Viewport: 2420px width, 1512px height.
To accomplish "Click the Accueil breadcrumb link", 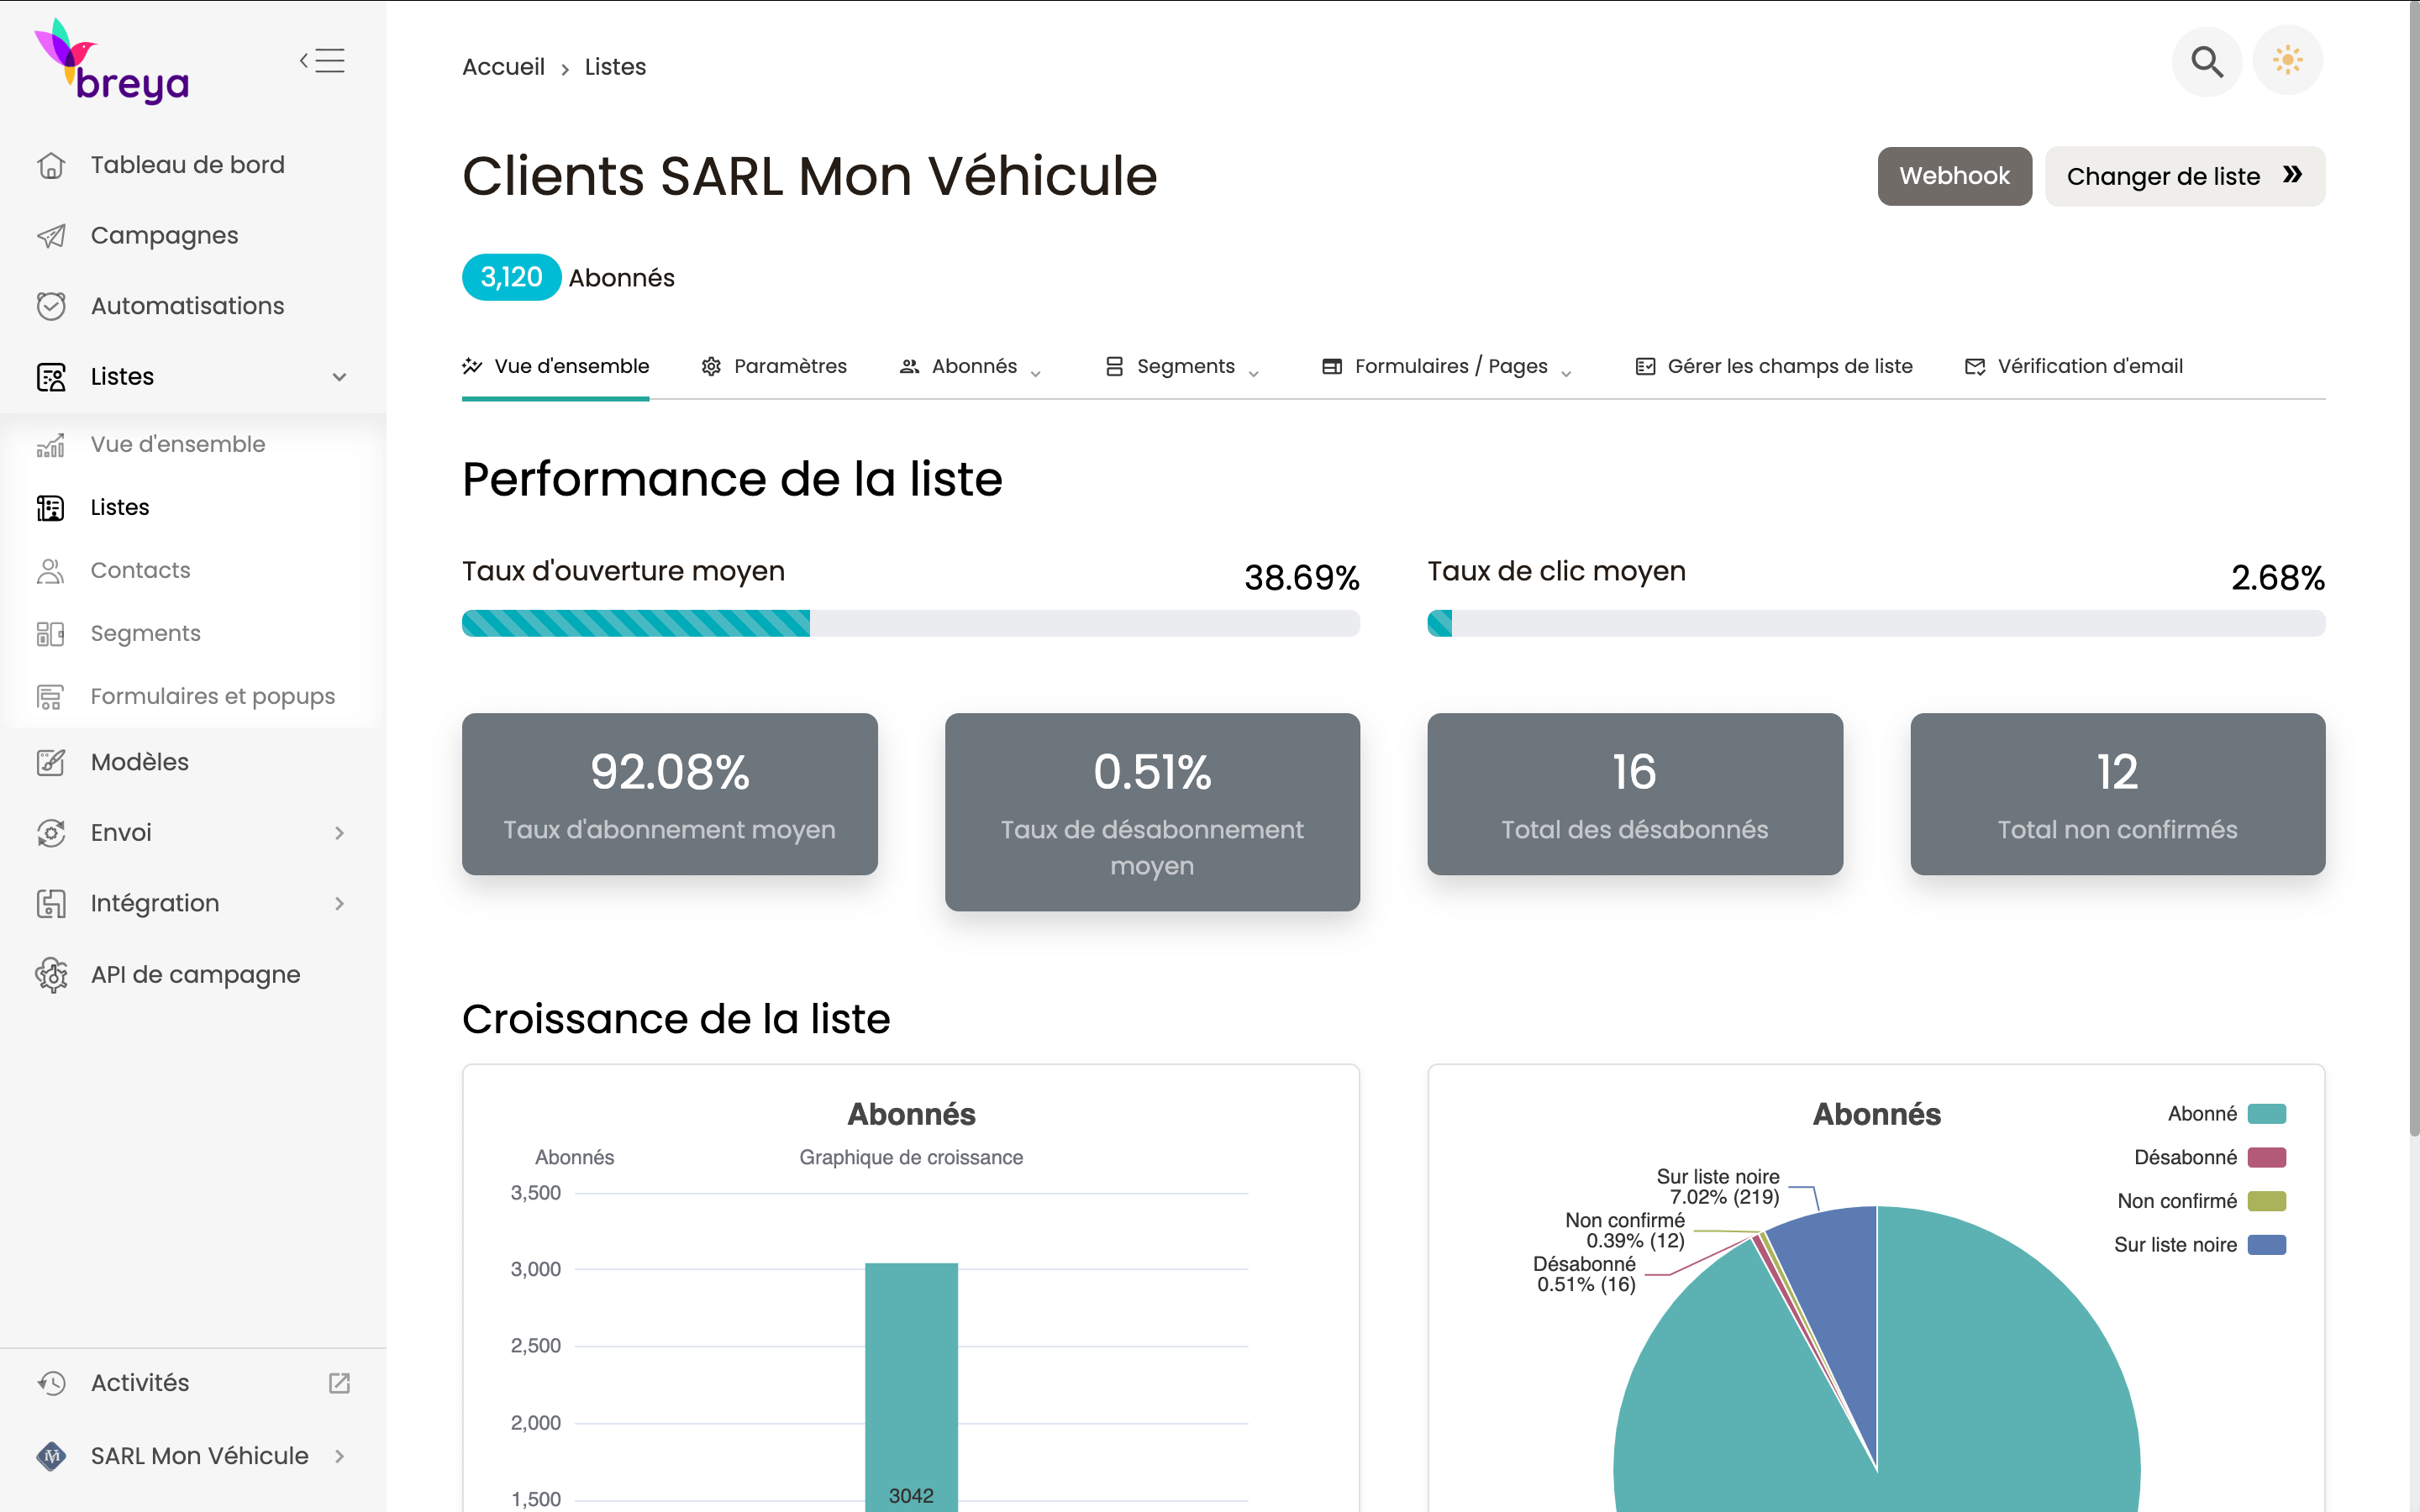I will [x=503, y=67].
